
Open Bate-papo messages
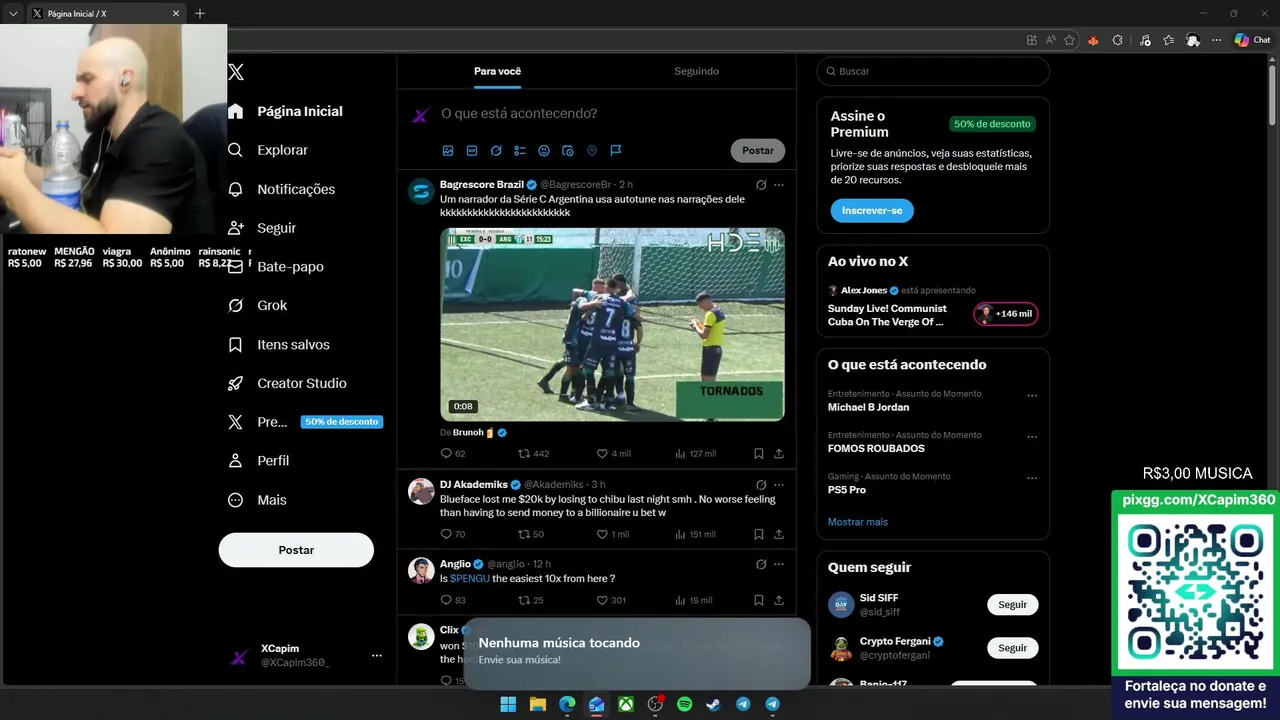[276, 267]
